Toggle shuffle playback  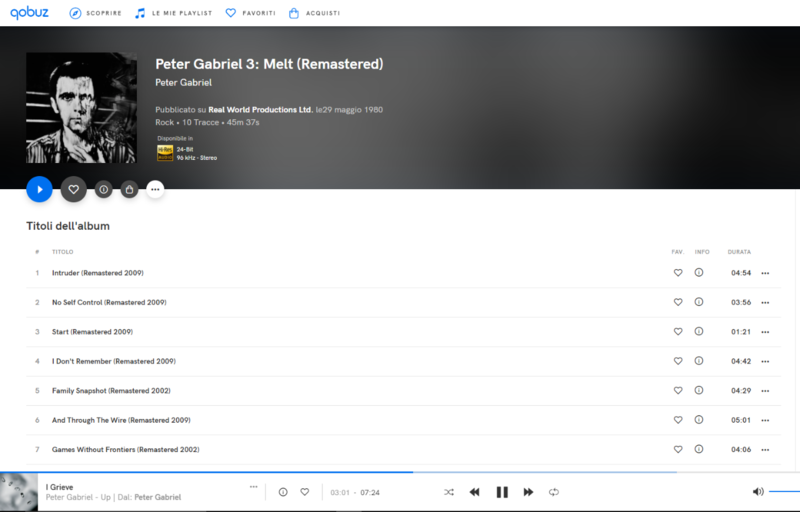[x=448, y=492]
